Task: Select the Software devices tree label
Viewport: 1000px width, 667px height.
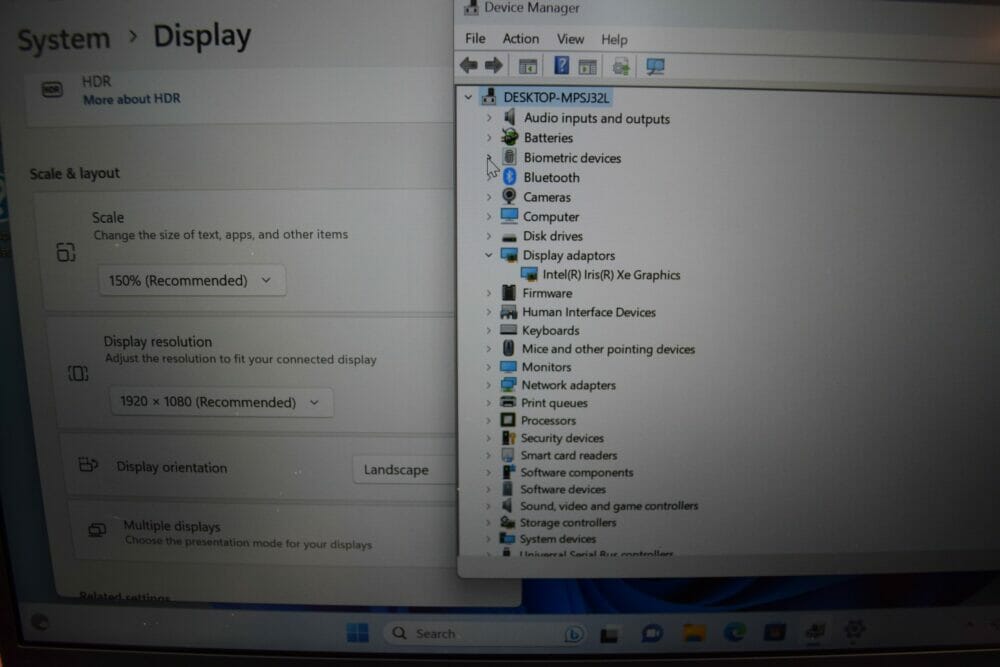Action: click(x=563, y=489)
